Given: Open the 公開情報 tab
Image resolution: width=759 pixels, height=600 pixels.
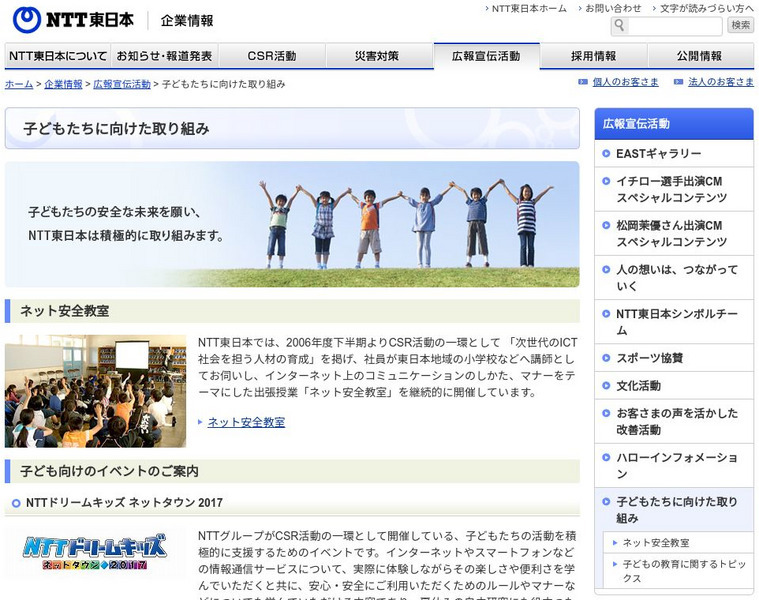Looking at the screenshot, I should (700, 56).
